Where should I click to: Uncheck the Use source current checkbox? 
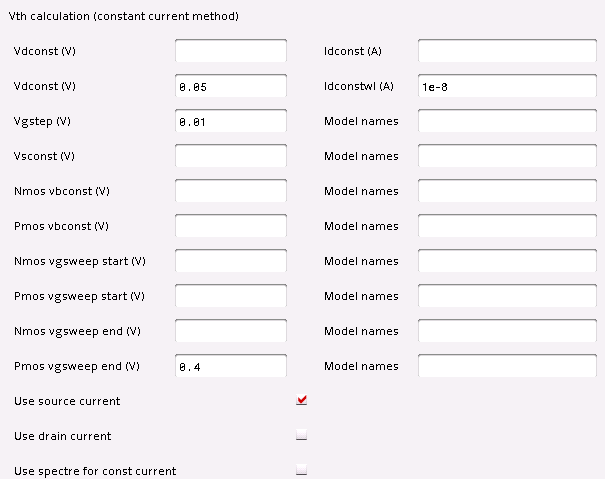pos(302,401)
